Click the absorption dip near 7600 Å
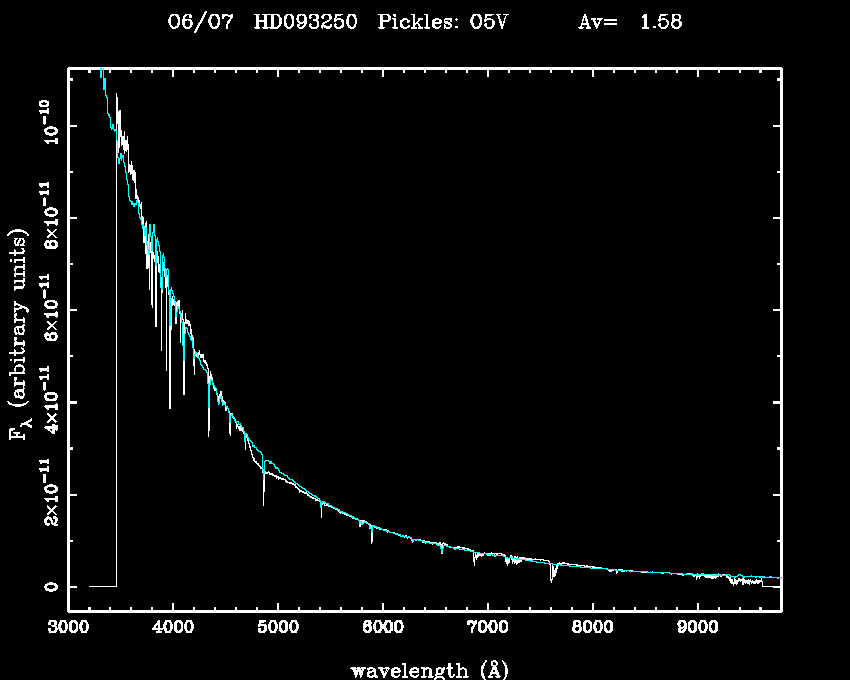Viewport: 850px width, 680px height. 551,574
